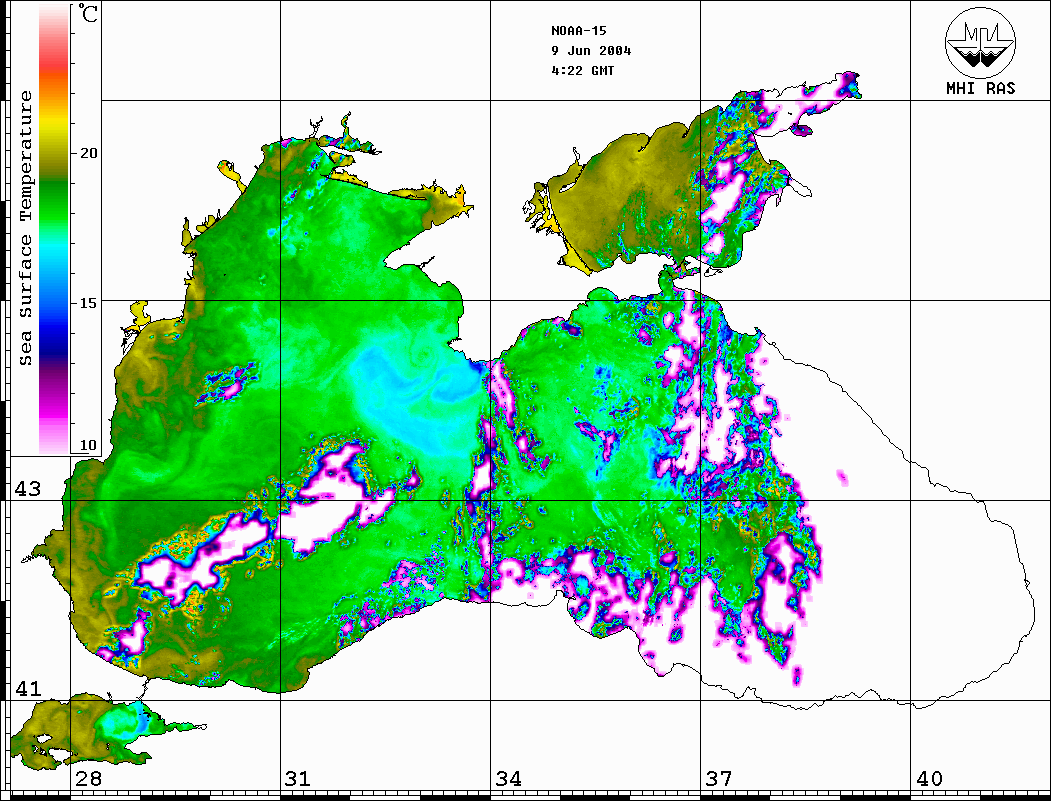Click longitude label 28
The image size is (1051, 801).
pos(88,779)
